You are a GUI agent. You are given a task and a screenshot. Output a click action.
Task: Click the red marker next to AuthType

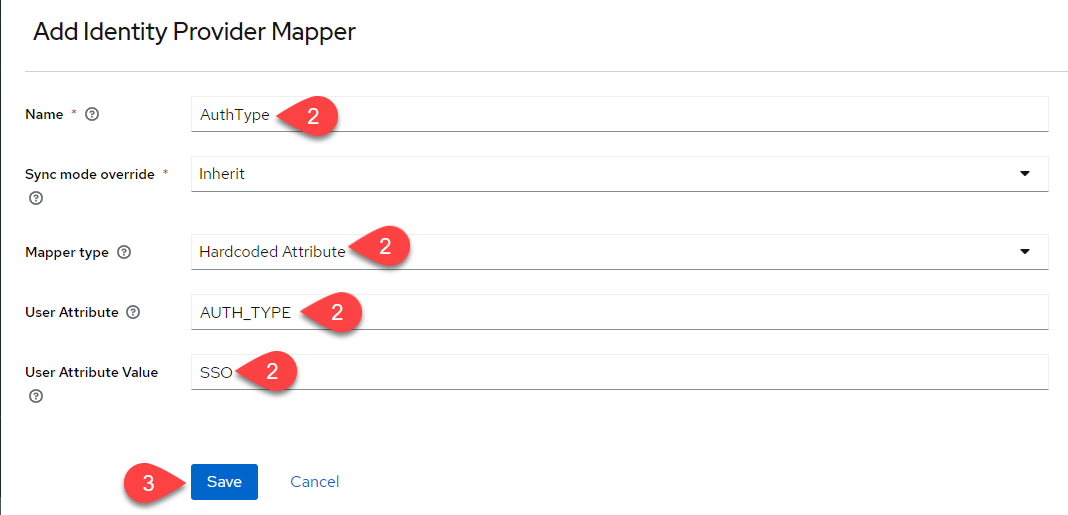(311, 116)
